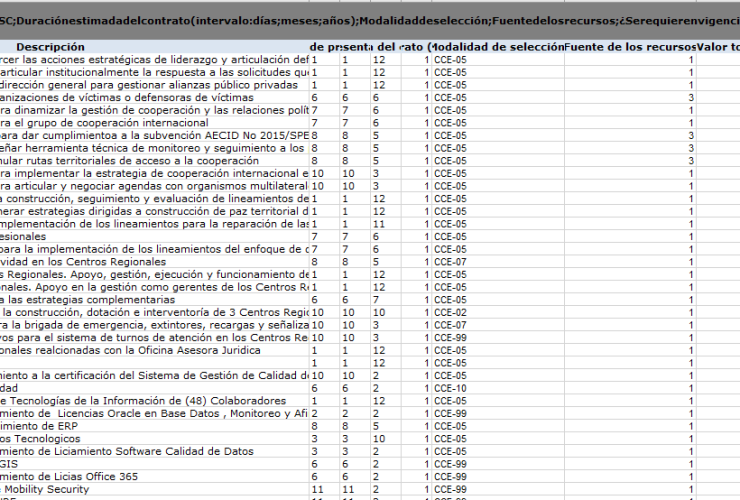This screenshot has height=500, width=740.
Task: Click 'herramienta técnica de monitoreo y seguimiento' cell
Action: pyautogui.click(x=155, y=148)
